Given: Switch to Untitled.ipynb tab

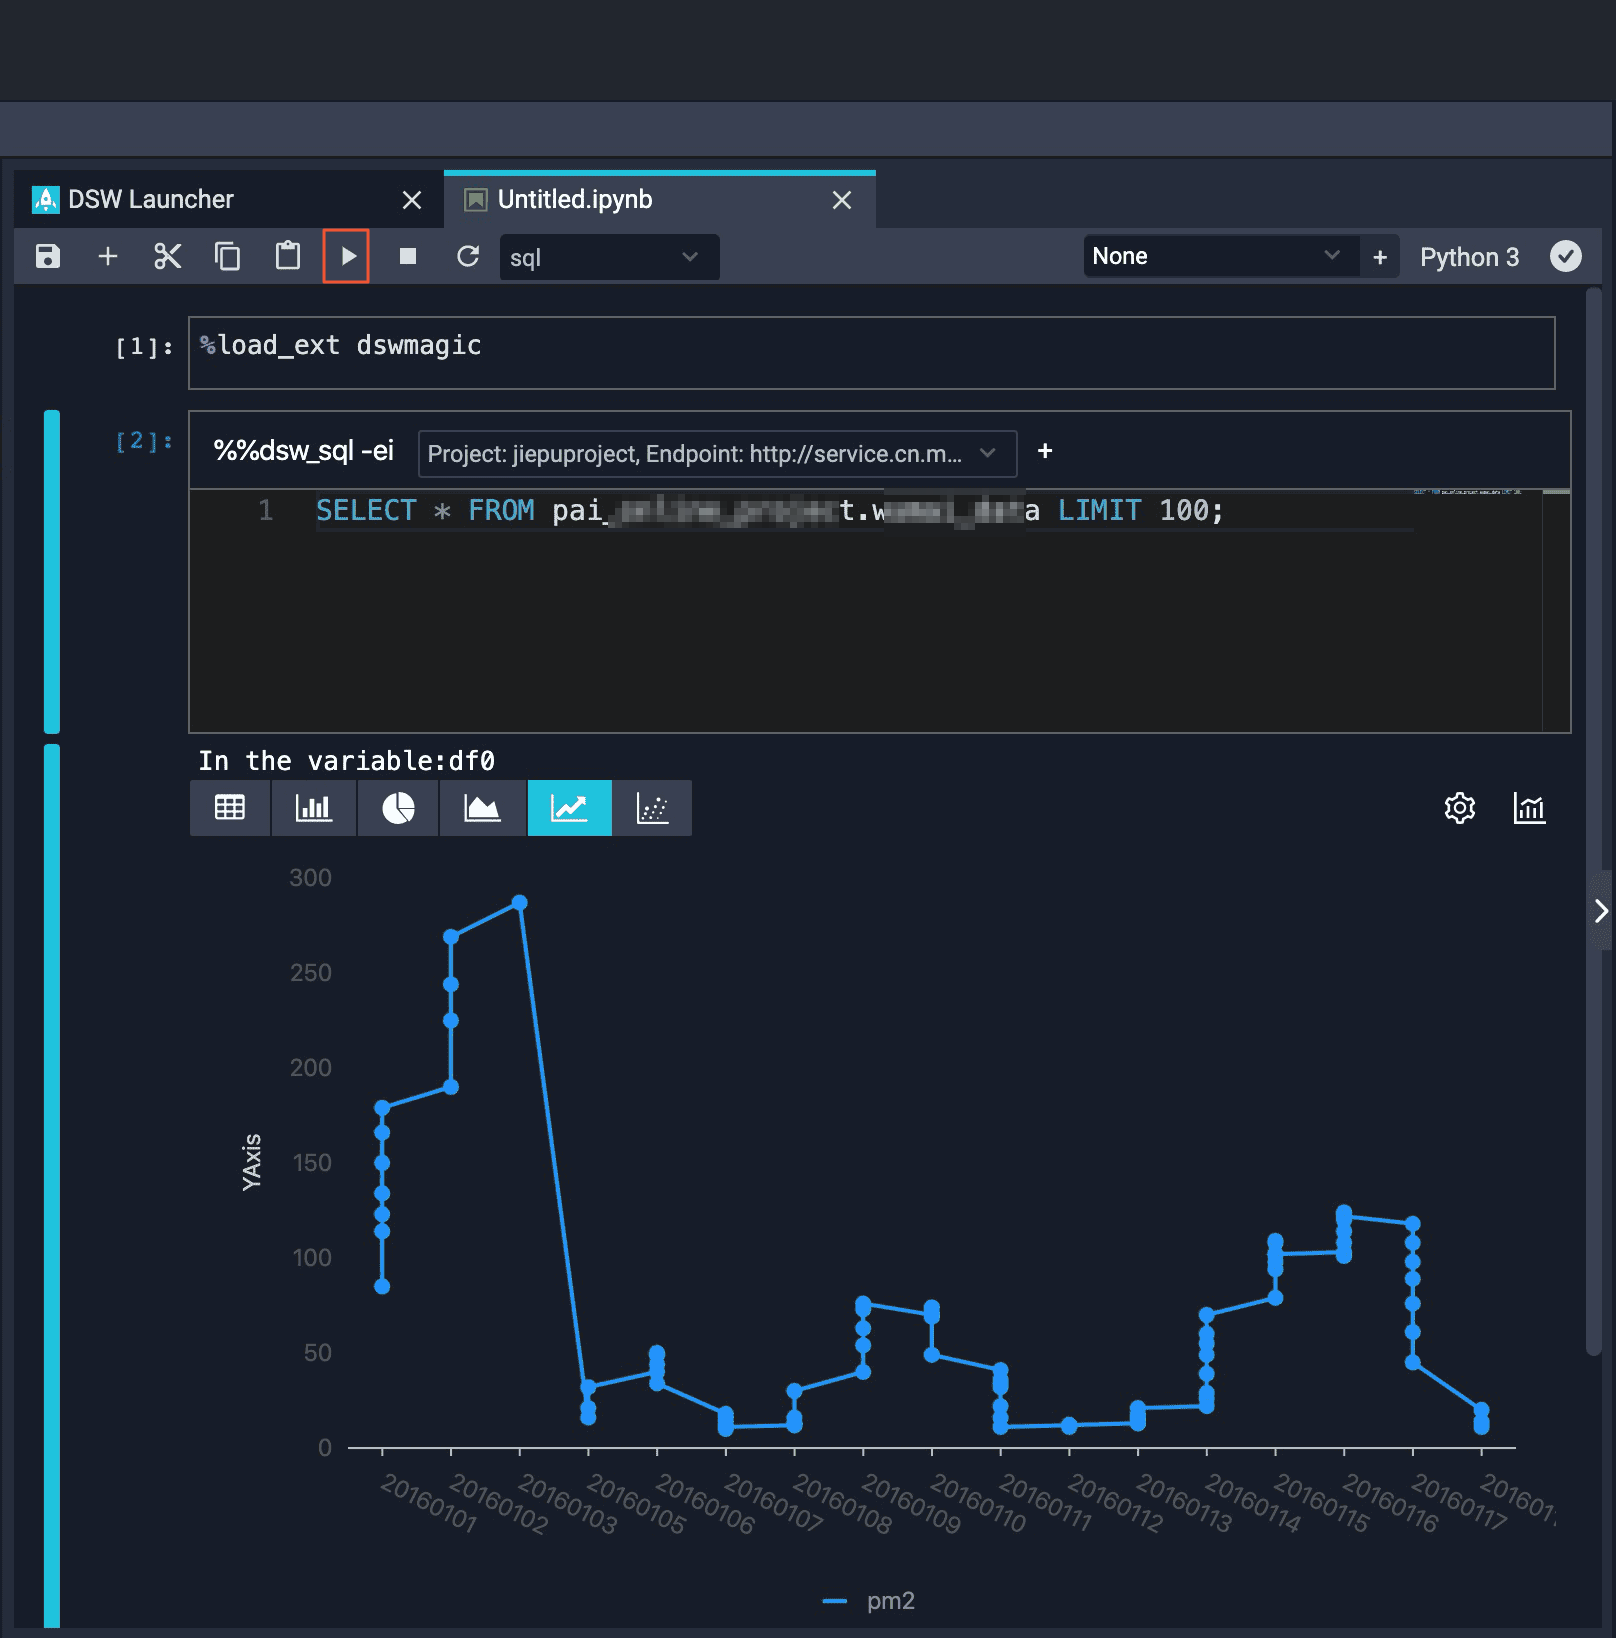Looking at the screenshot, I should tap(660, 200).
